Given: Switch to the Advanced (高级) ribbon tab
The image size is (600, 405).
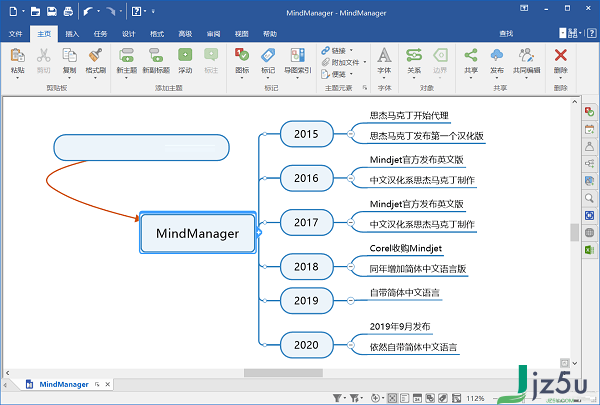Looking at the screenshot, I should pyautogui.click(x=185, y=34).
